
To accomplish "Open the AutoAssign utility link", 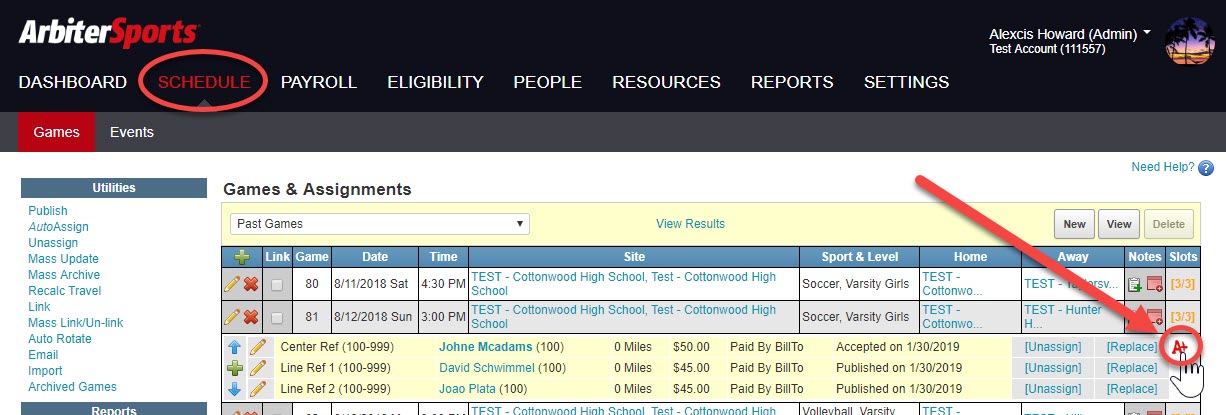I will 58,227.
